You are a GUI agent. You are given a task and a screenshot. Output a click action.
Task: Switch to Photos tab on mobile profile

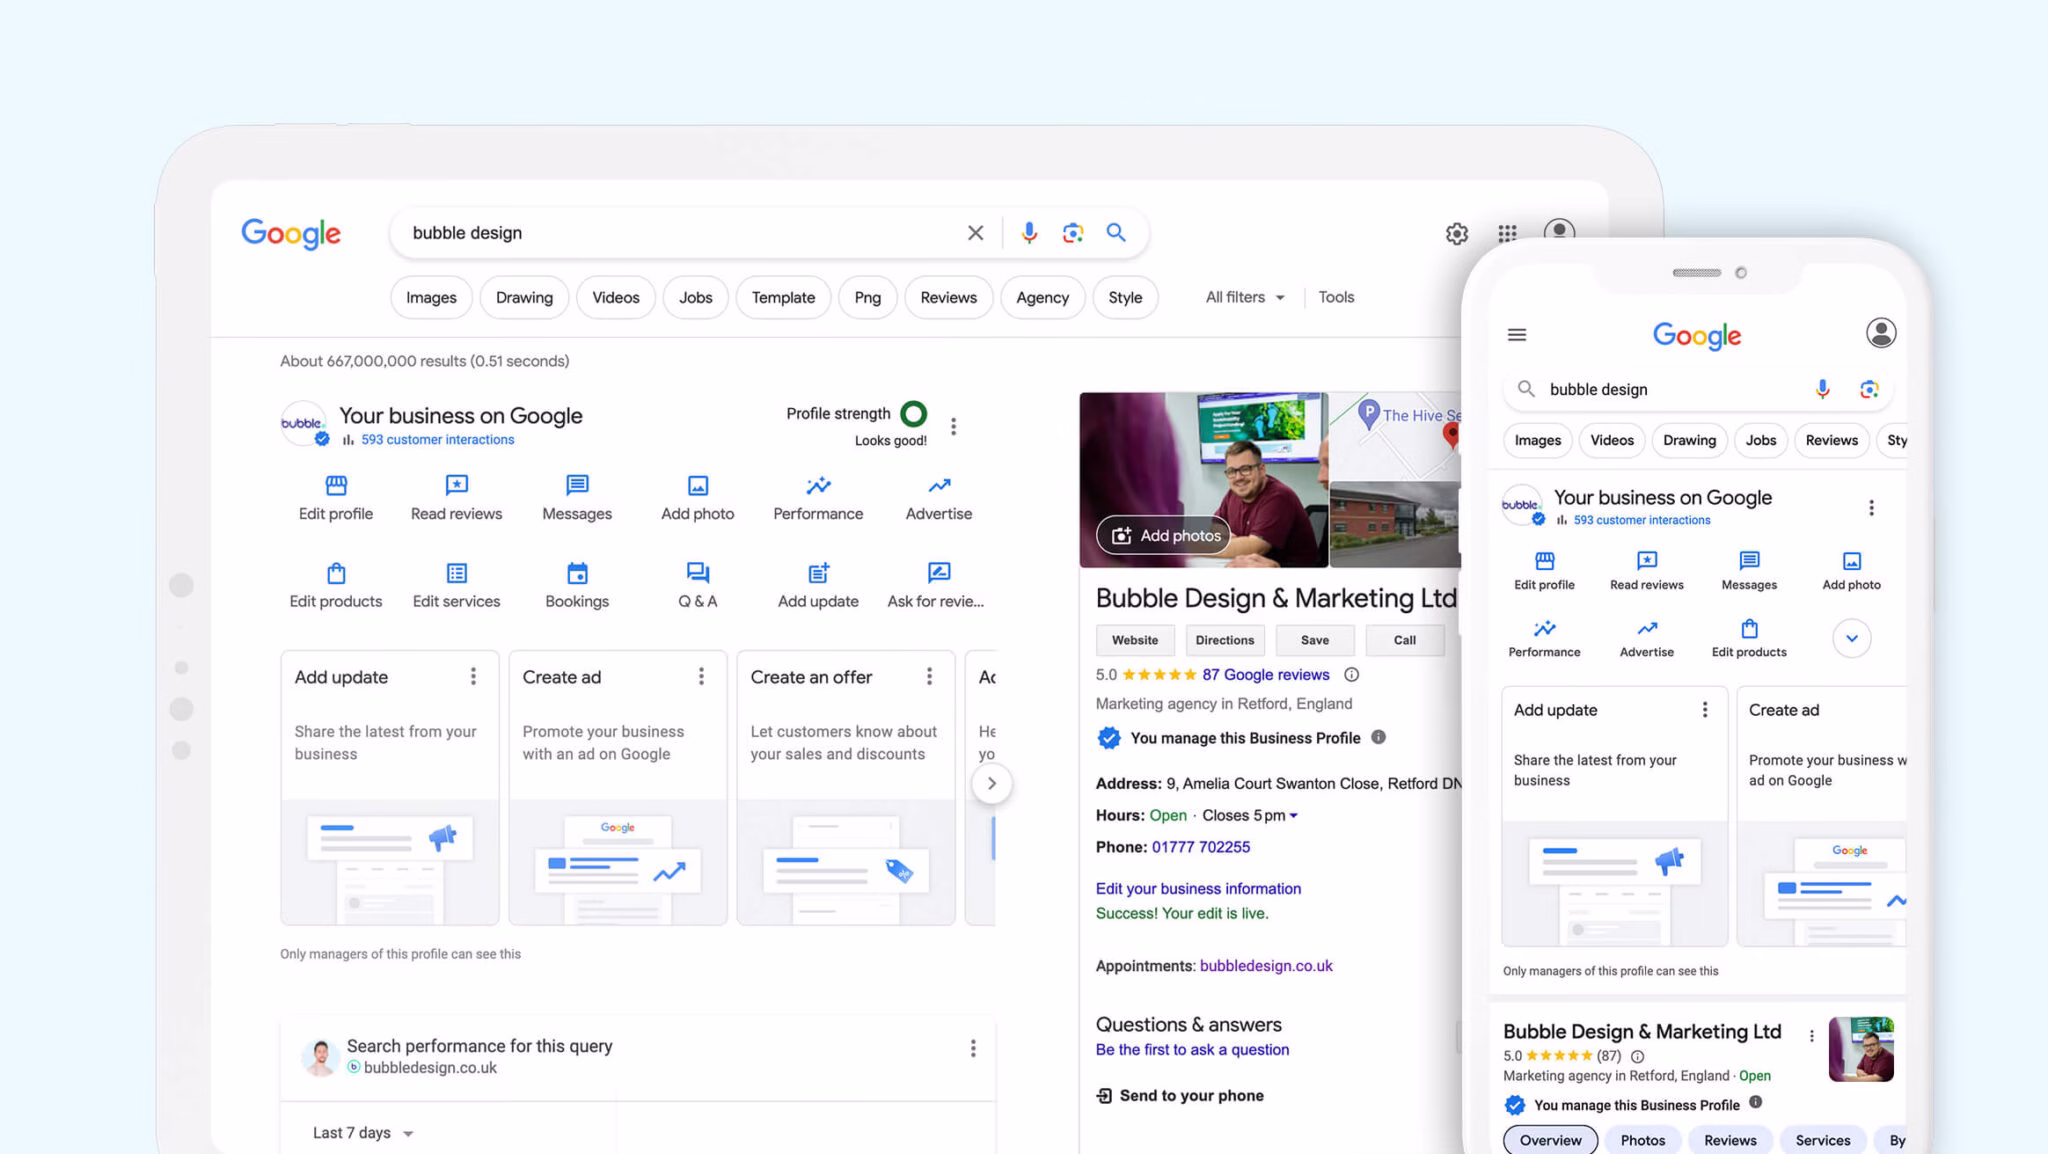1642,1140
